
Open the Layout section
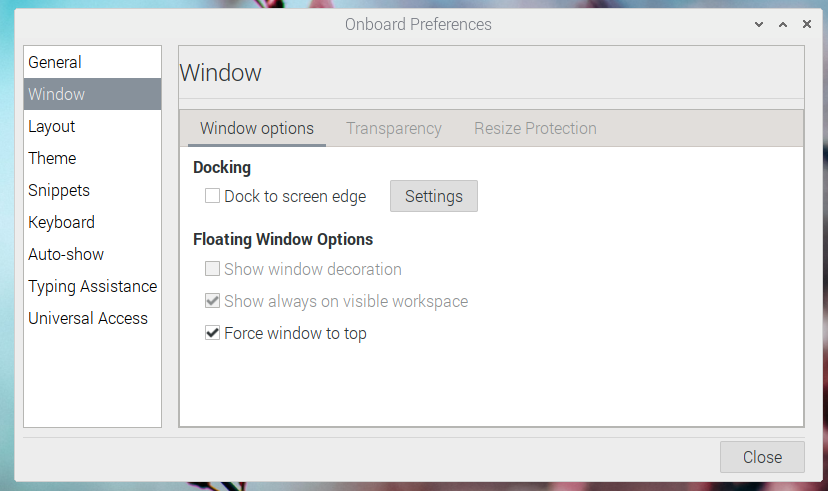click(92, 126)
